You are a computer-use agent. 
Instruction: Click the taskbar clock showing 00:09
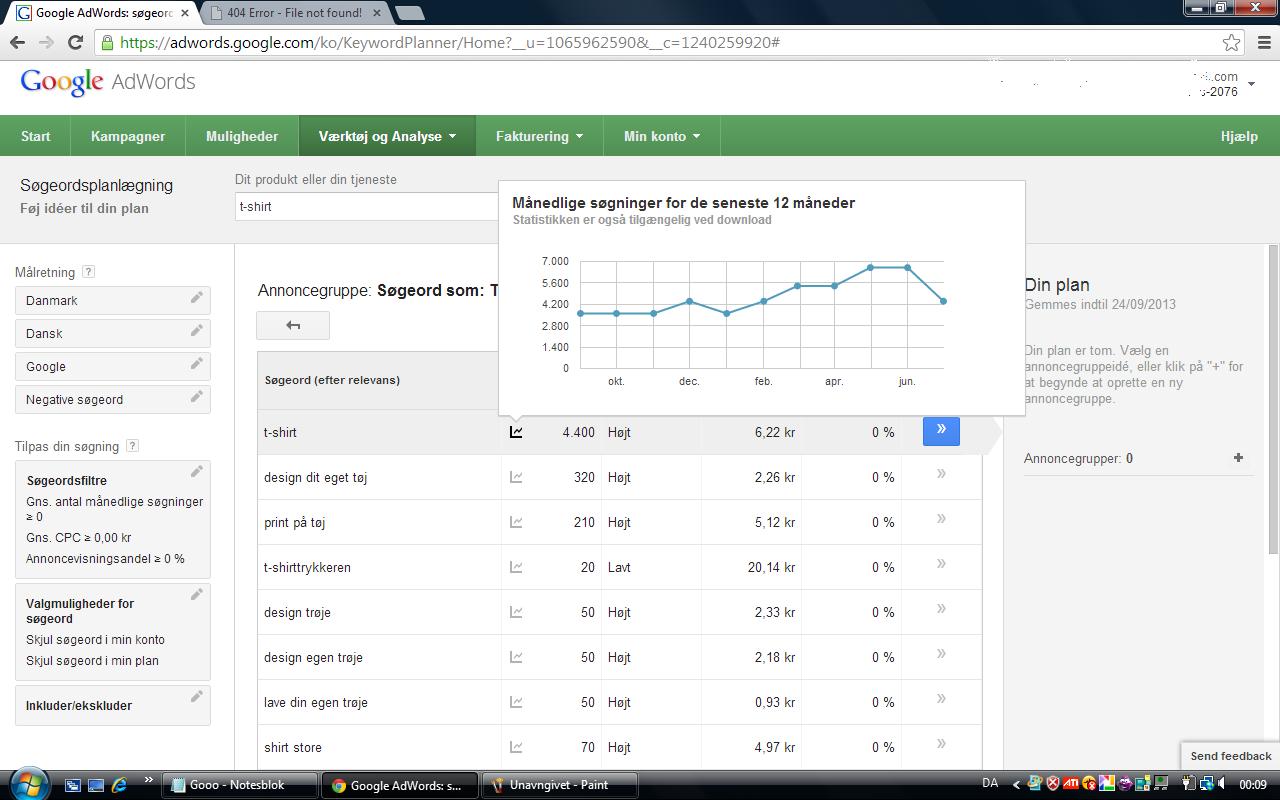tap(1253, 785)
